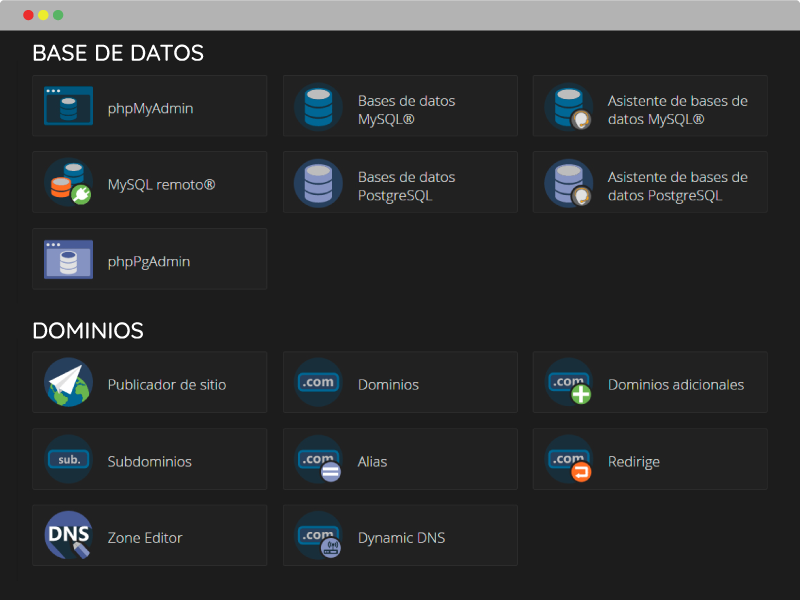Click the green macOS window button
The width and height of the screenshot is (800, 600).
coord(58,15)
